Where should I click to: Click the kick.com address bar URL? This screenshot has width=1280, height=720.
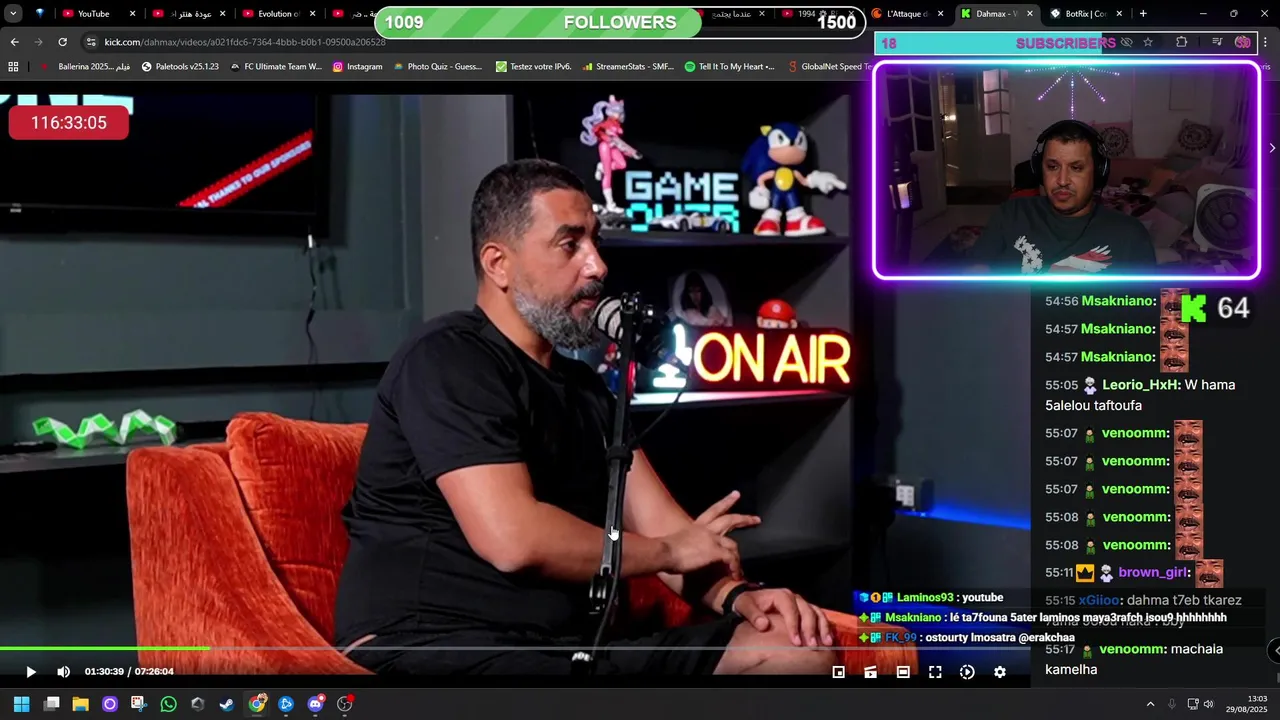pos(245,42)
